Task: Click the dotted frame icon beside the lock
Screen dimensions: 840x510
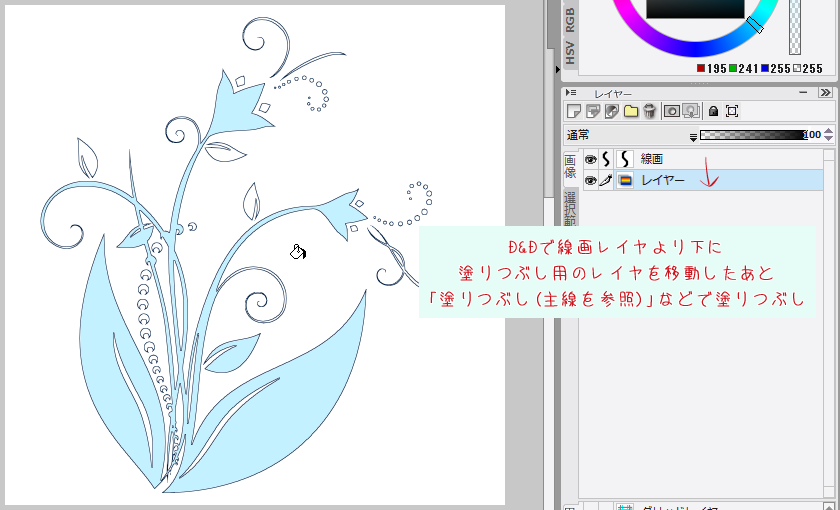Action: click(732, 111)
